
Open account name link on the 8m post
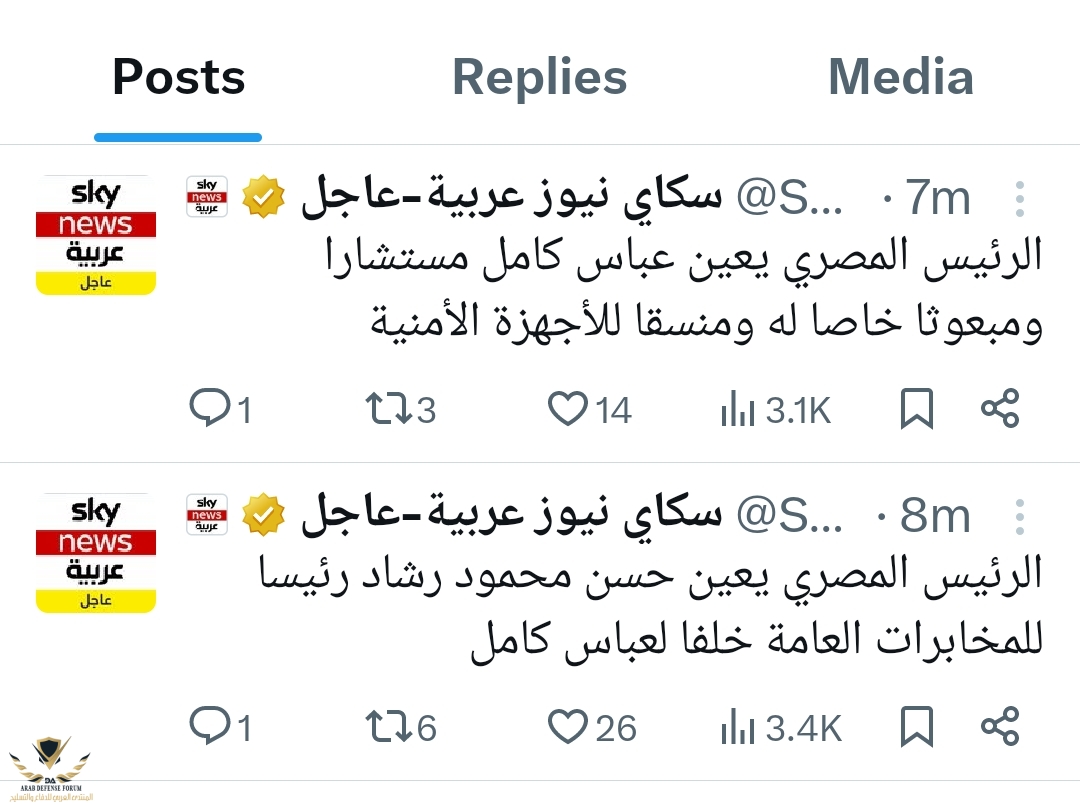pos(510,516)
